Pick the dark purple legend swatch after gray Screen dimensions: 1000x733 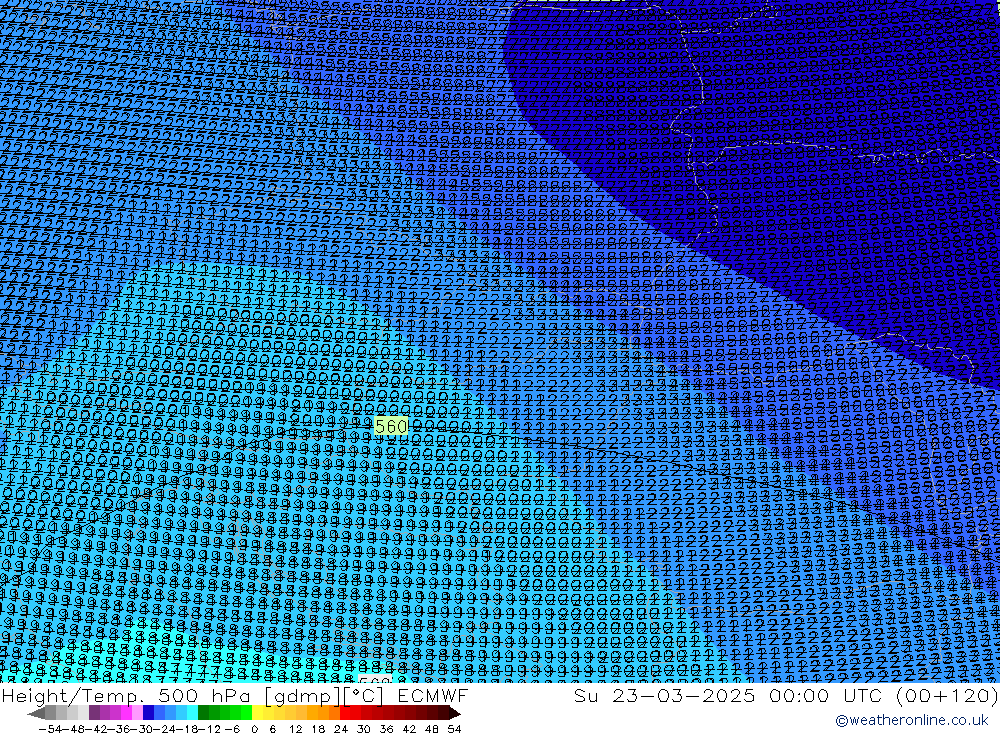coord(94,713)
